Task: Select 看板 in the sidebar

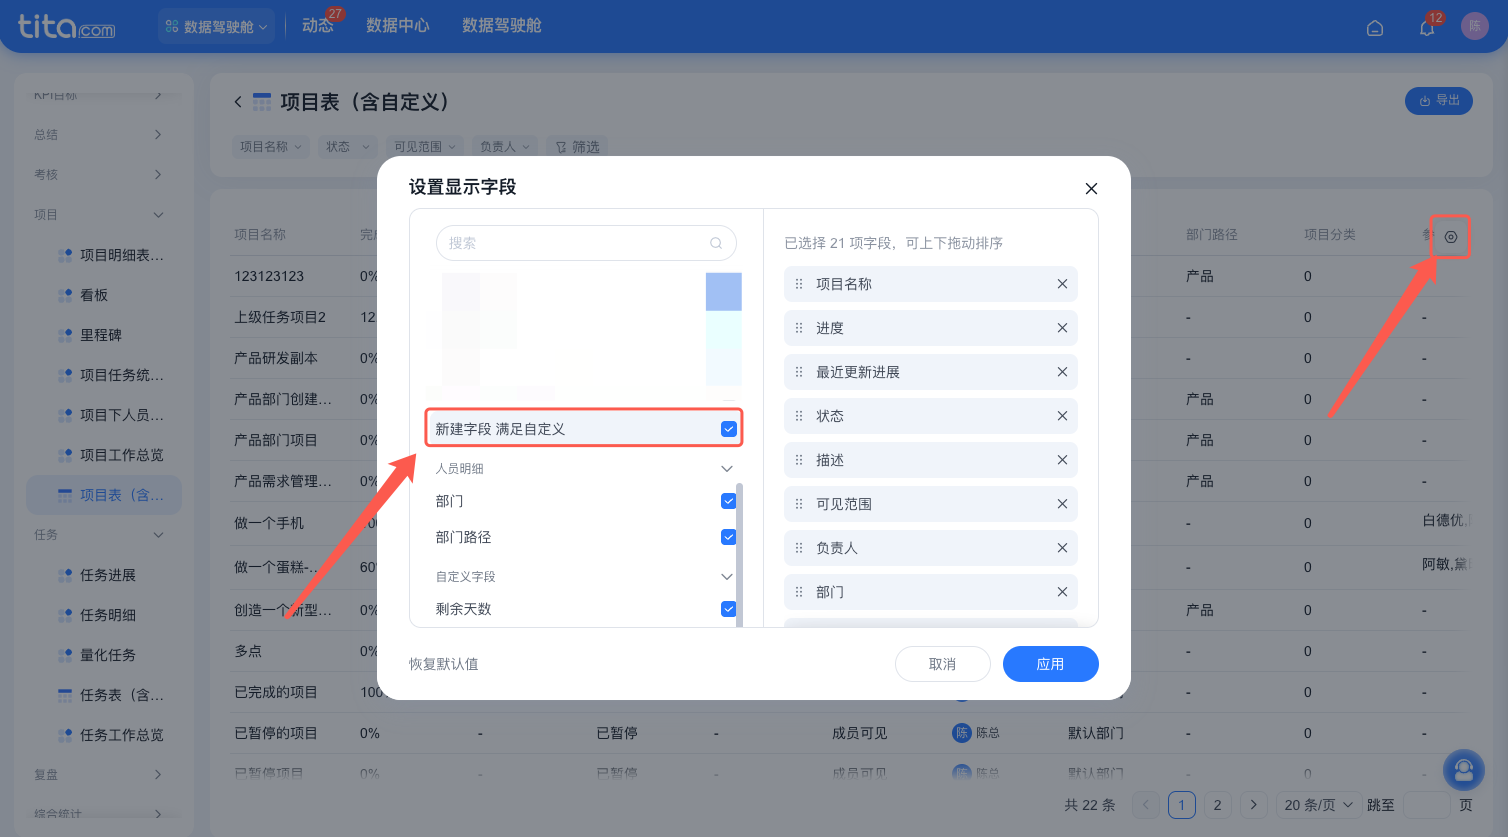Action: pos(95,294)
